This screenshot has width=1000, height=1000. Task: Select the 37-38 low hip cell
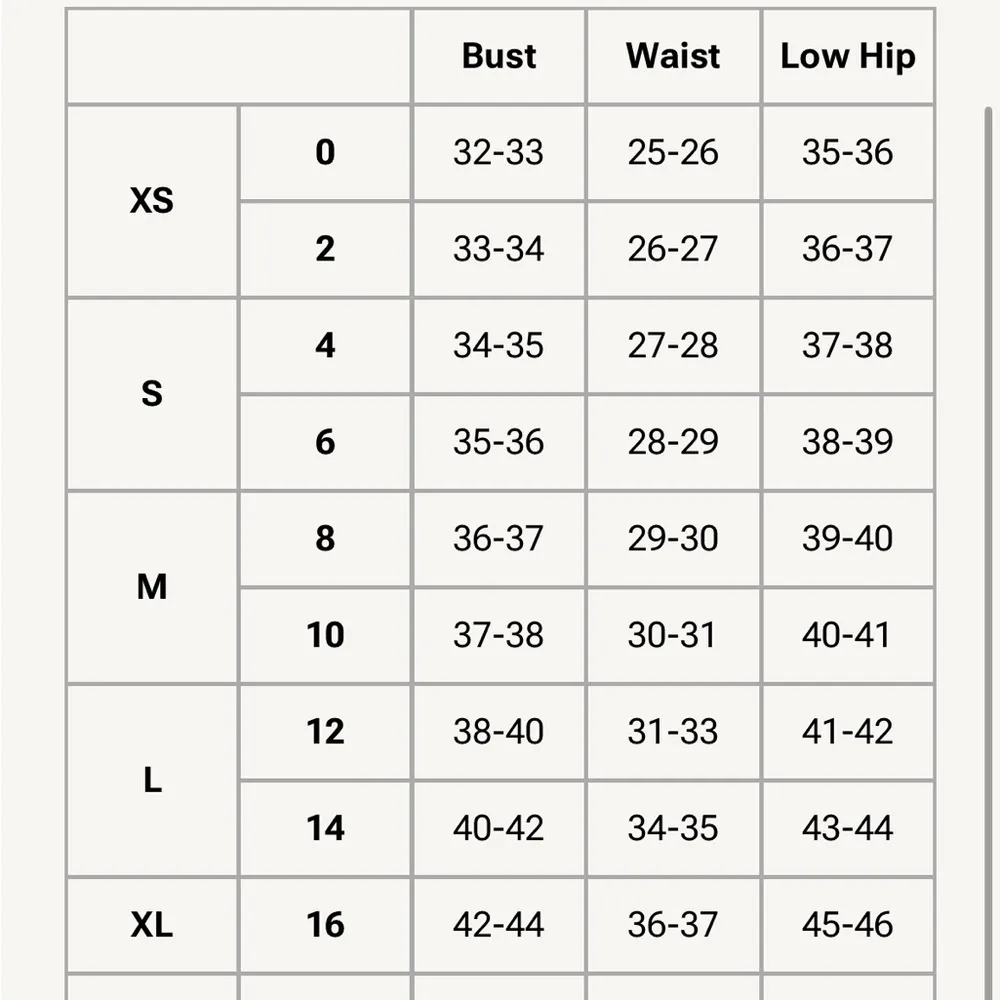point(847,346)
